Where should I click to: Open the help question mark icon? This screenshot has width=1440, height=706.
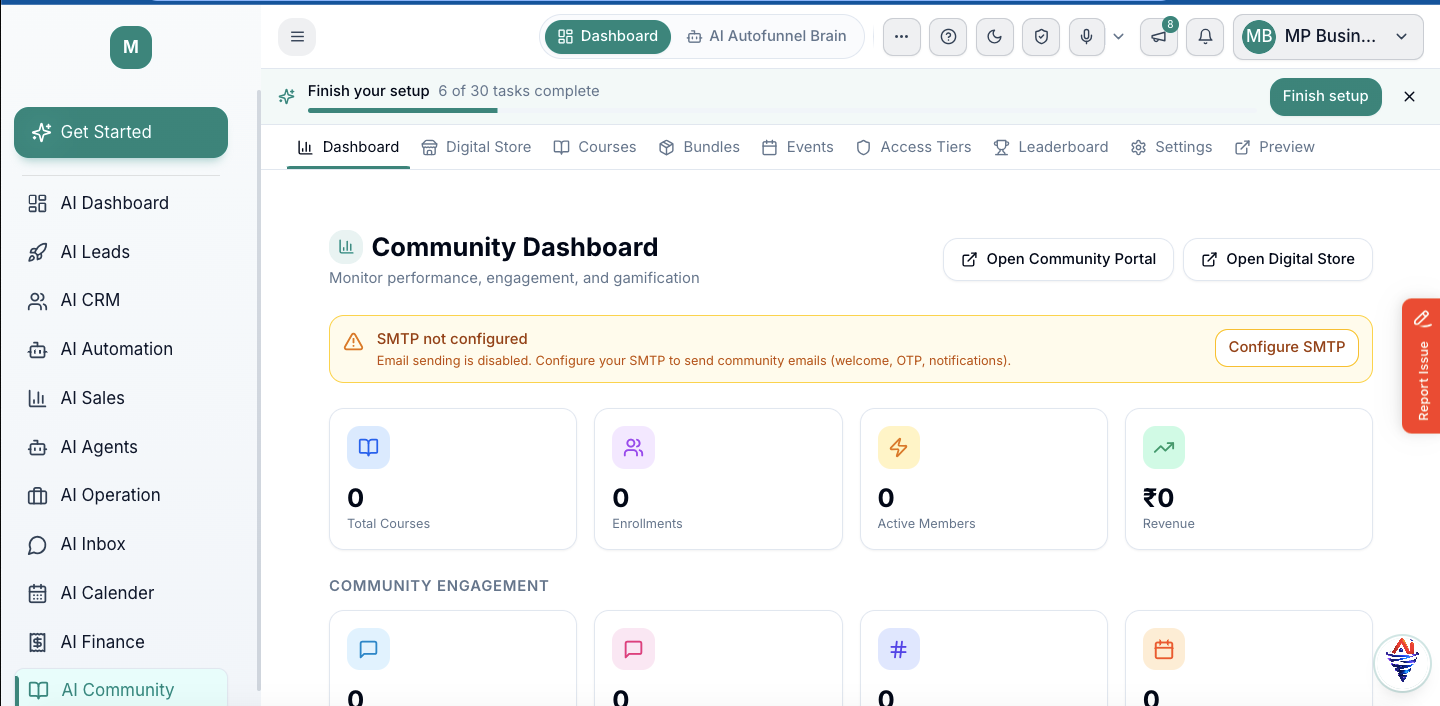(948, 37)
